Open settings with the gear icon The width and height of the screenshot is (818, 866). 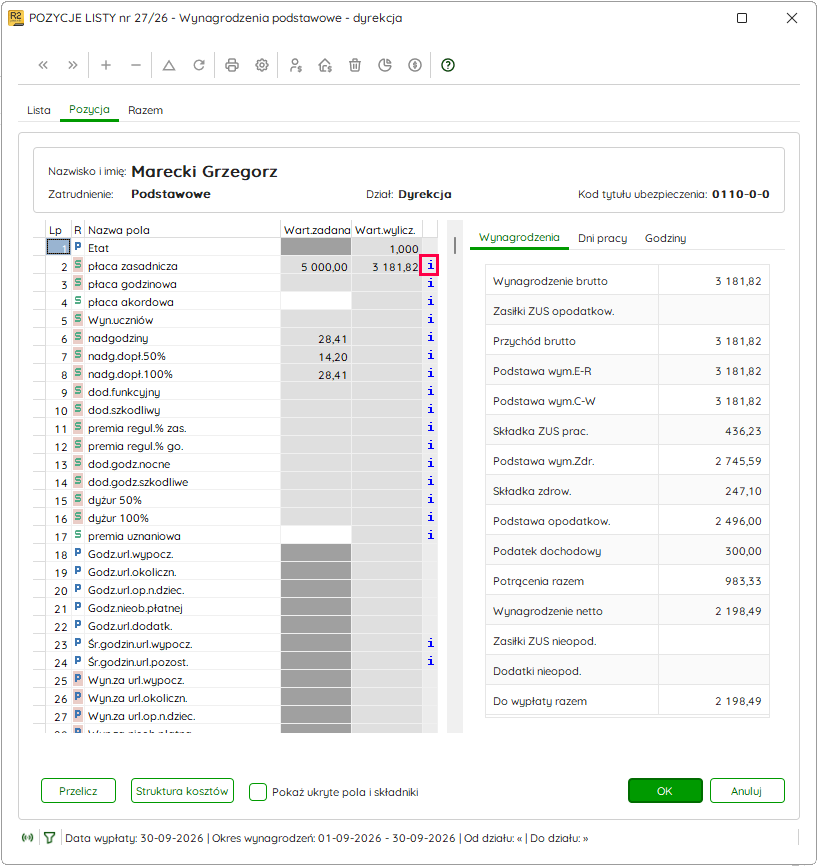tap(262, 65)
